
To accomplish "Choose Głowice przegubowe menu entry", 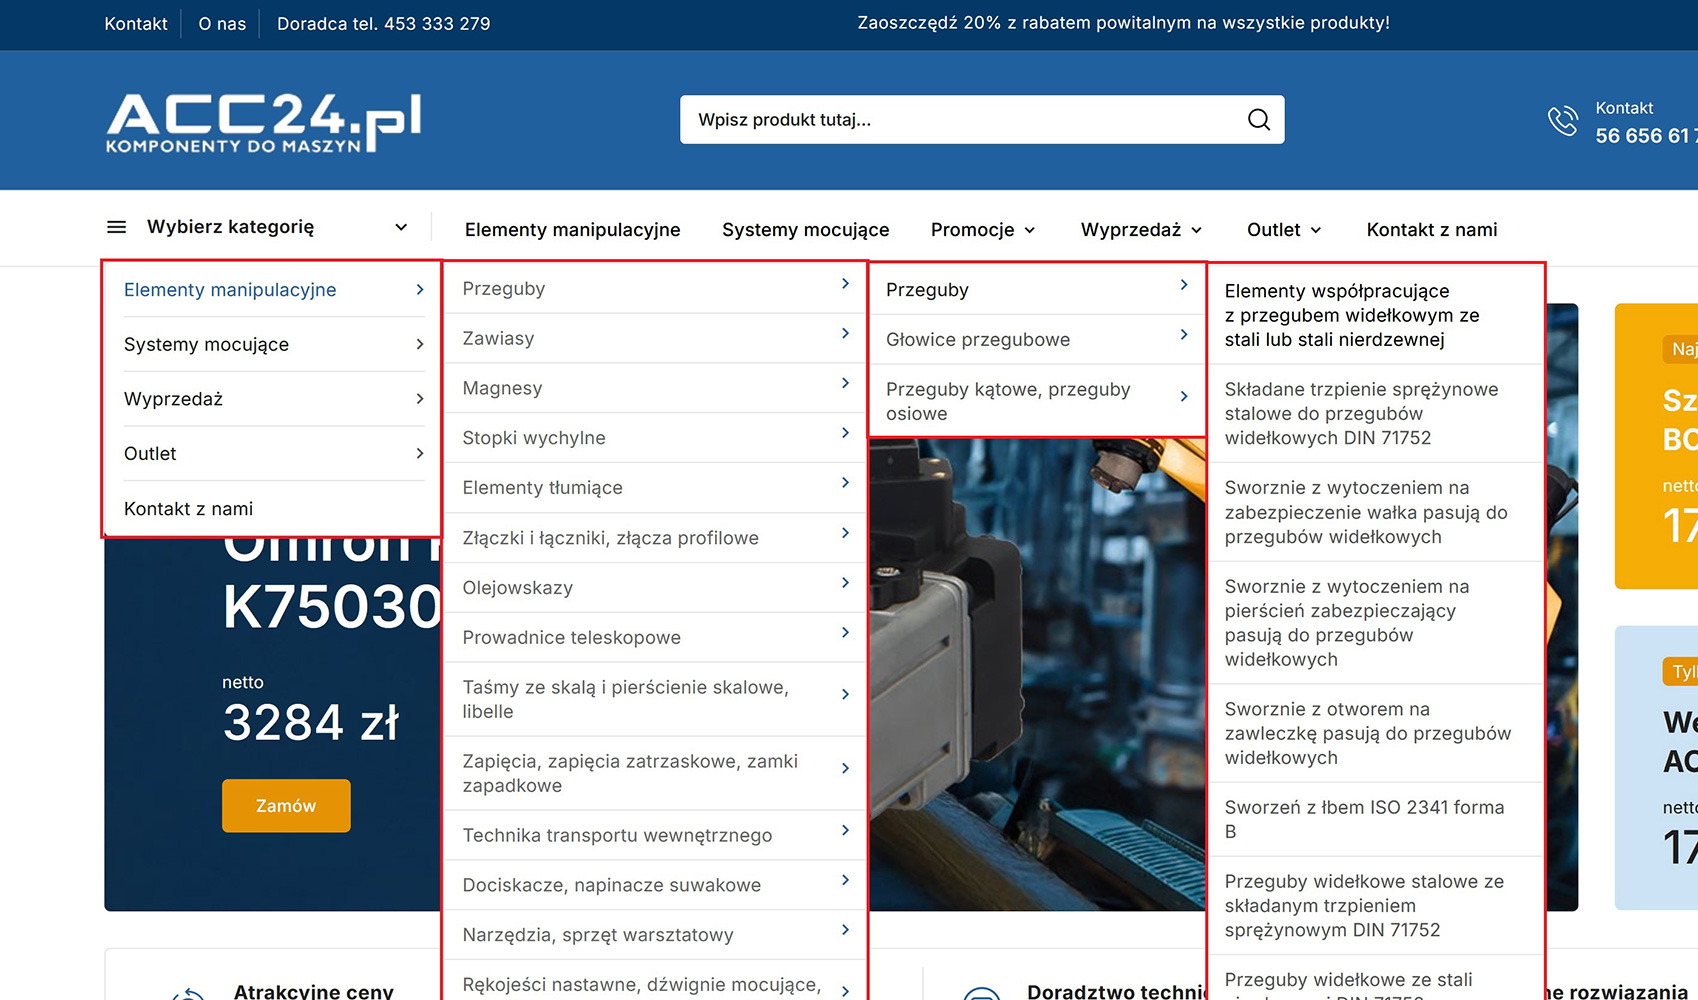I will click(977, 340).
